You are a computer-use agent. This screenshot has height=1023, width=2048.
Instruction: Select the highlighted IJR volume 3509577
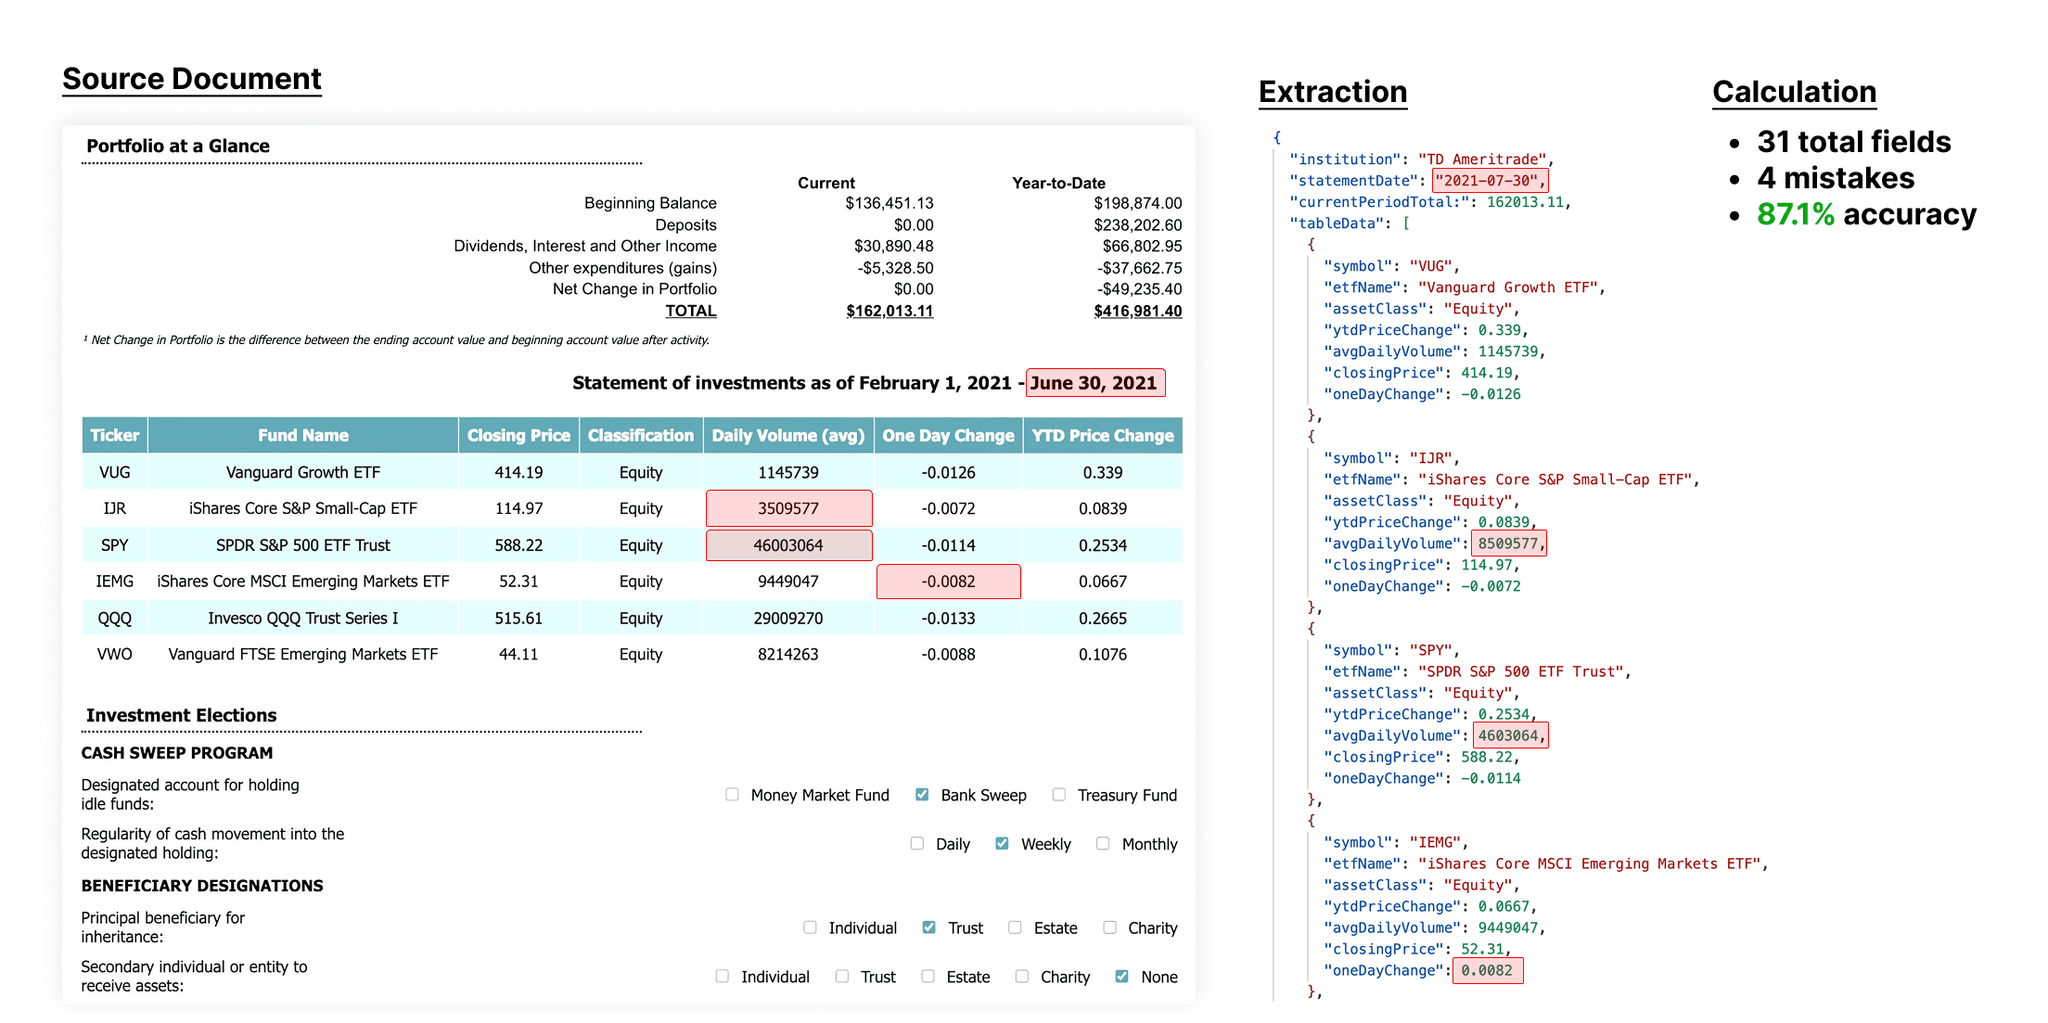point(789,508)
